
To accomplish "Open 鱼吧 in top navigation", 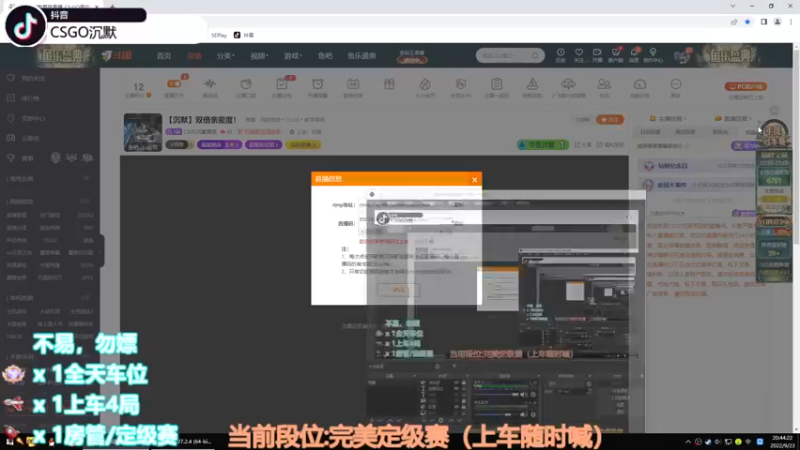I will 325,56.
